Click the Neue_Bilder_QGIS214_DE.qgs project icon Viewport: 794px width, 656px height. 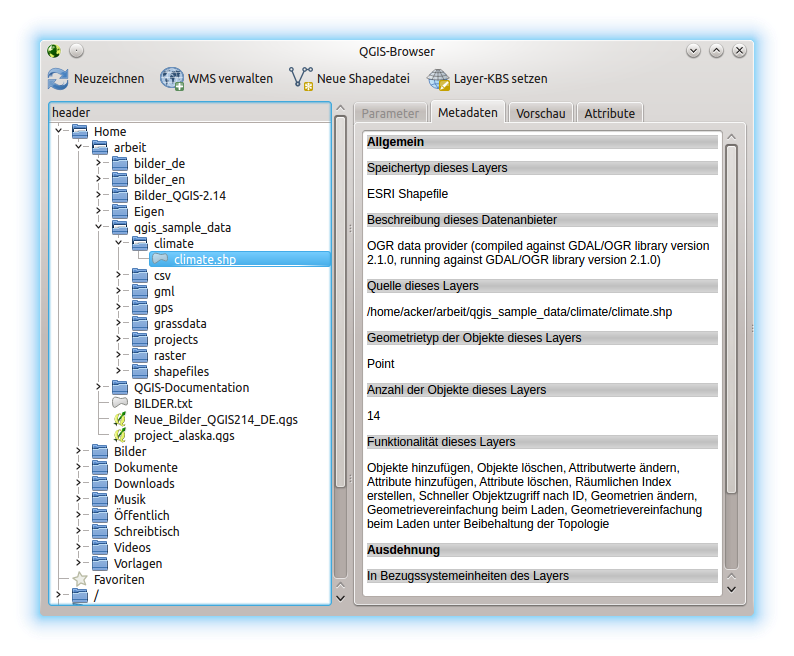tap(120, 420)
